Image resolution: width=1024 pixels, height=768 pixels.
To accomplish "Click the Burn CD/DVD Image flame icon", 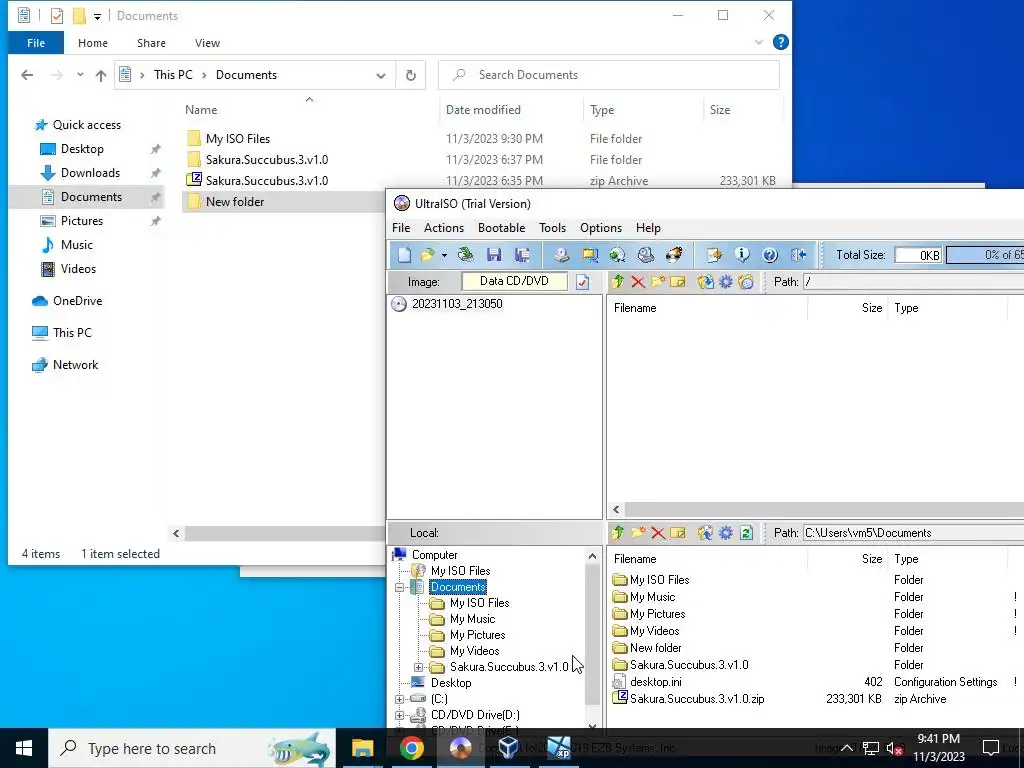I will tap(674, 255).
